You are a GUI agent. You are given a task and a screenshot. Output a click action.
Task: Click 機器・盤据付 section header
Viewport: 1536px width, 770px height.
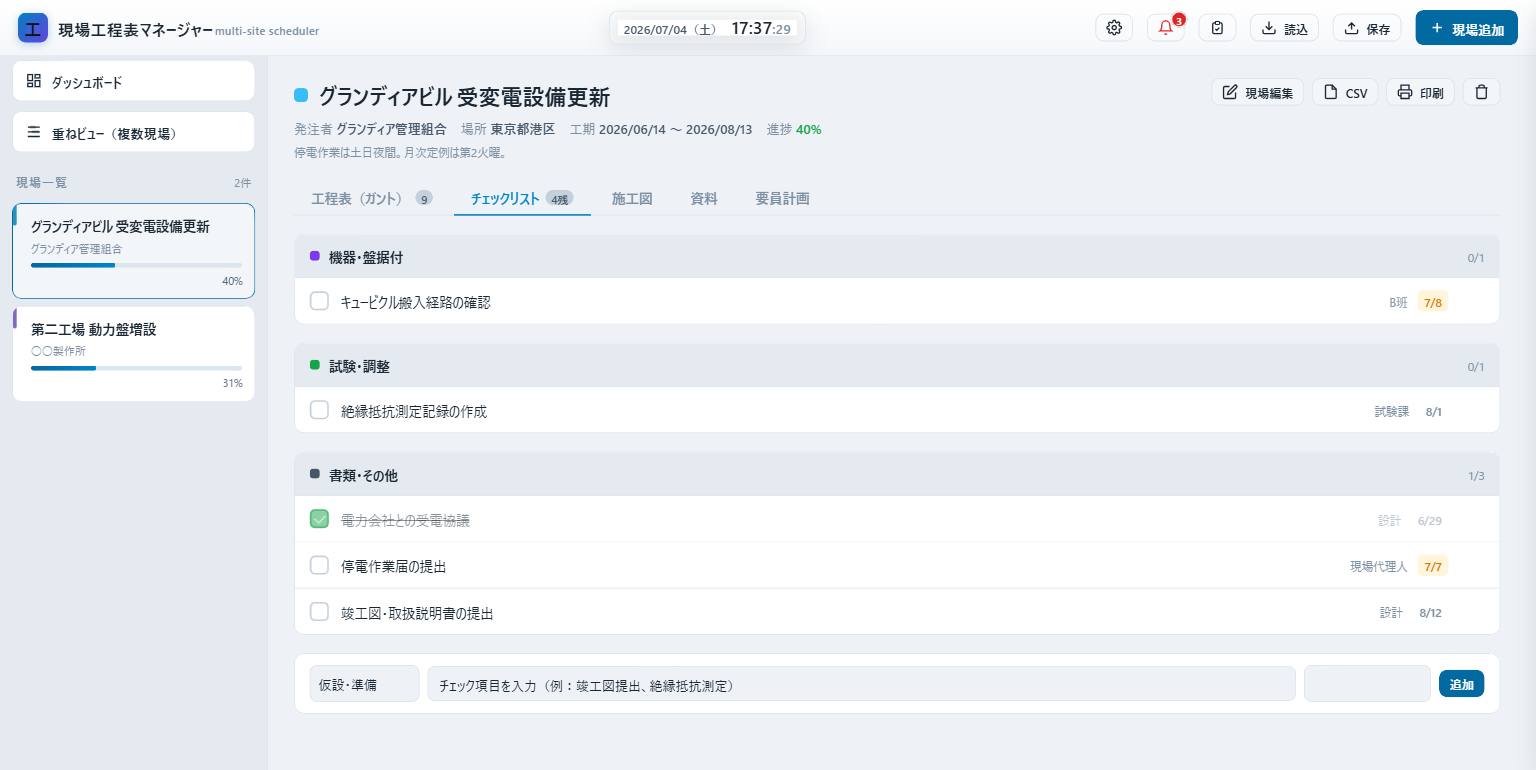pos(897,257)
